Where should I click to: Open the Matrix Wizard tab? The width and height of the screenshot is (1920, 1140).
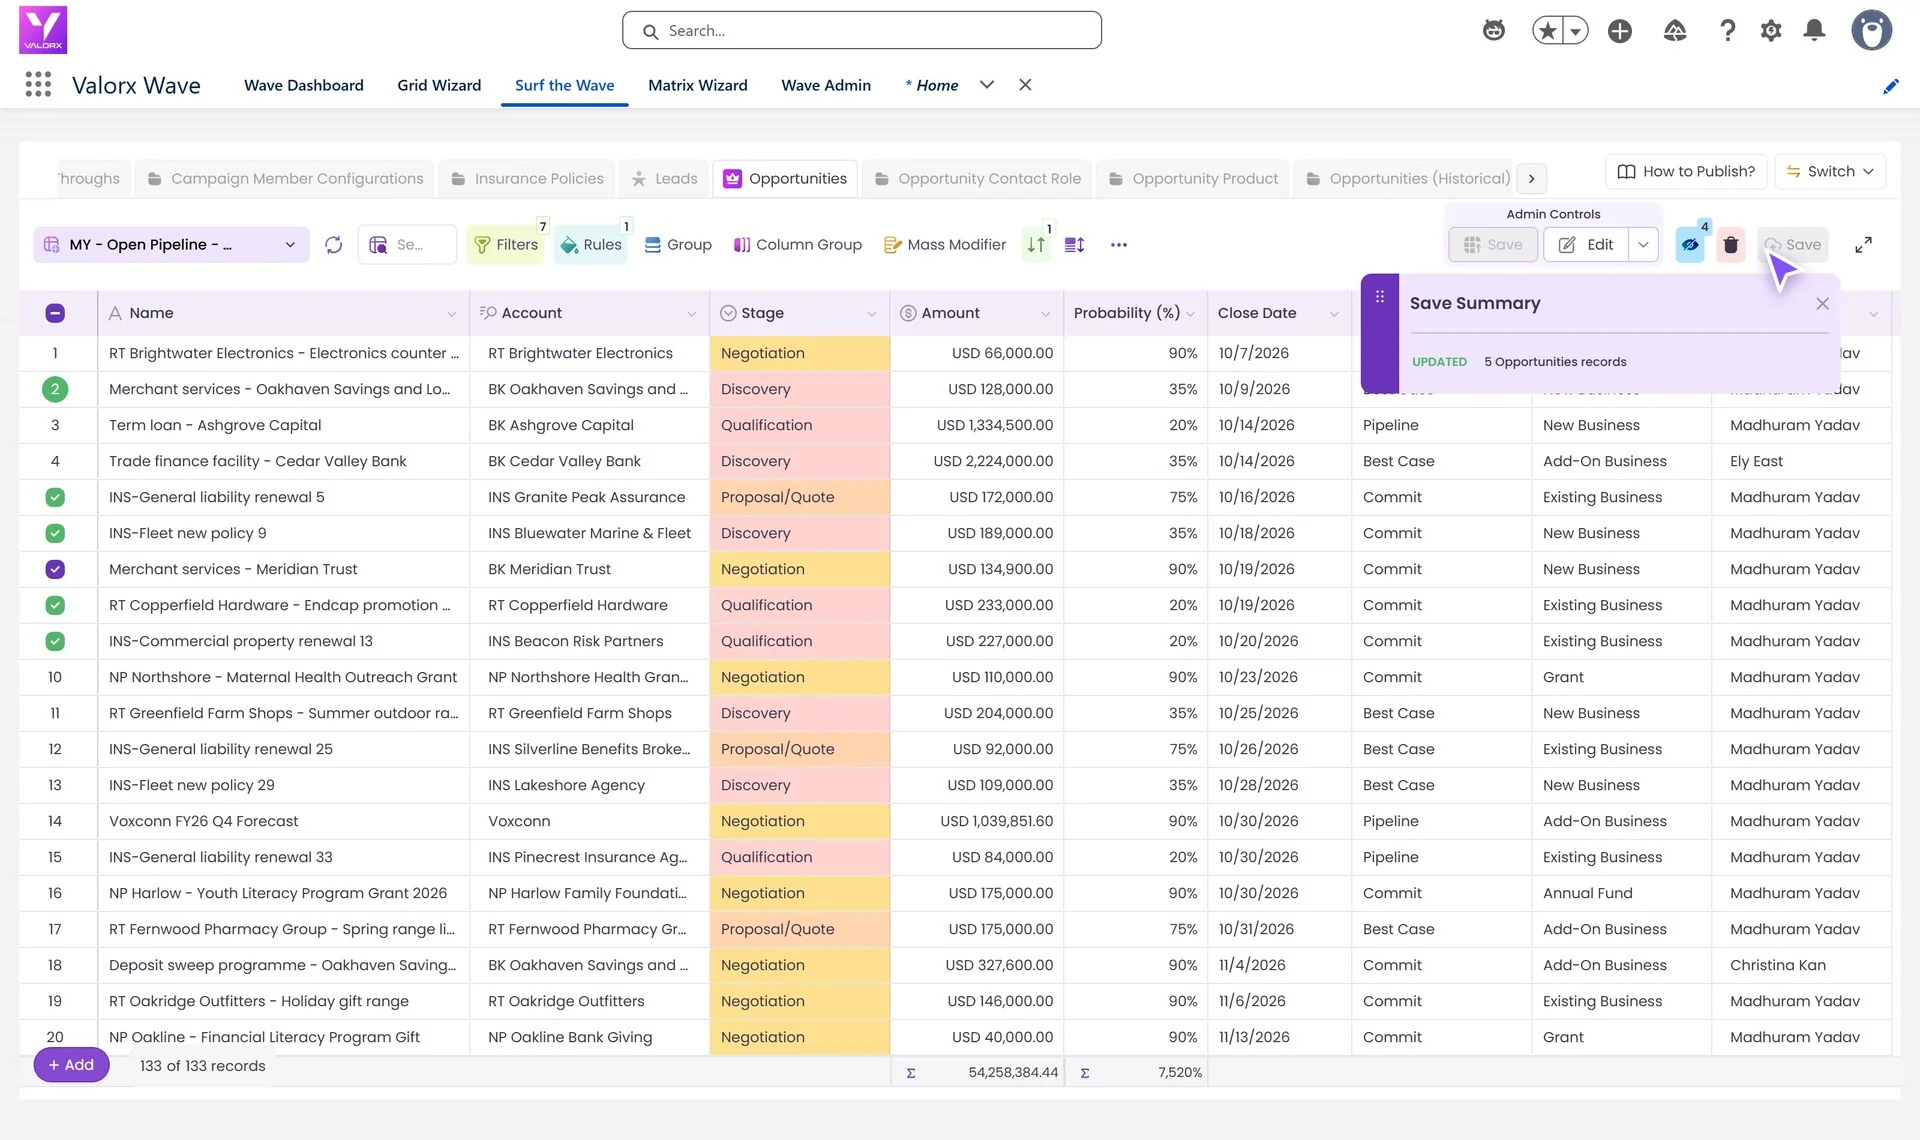click(x=698, y=85)
